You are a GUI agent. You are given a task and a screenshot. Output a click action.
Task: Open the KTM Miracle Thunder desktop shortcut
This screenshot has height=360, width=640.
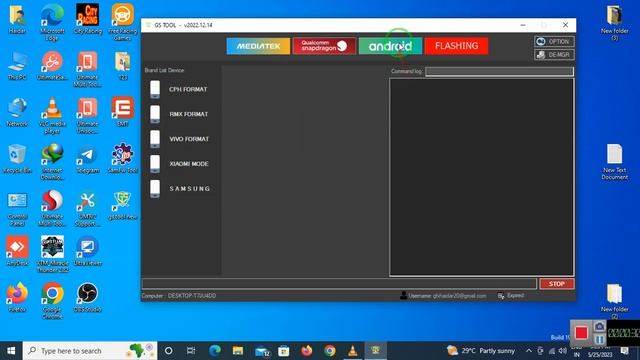[x=52, y=255]
